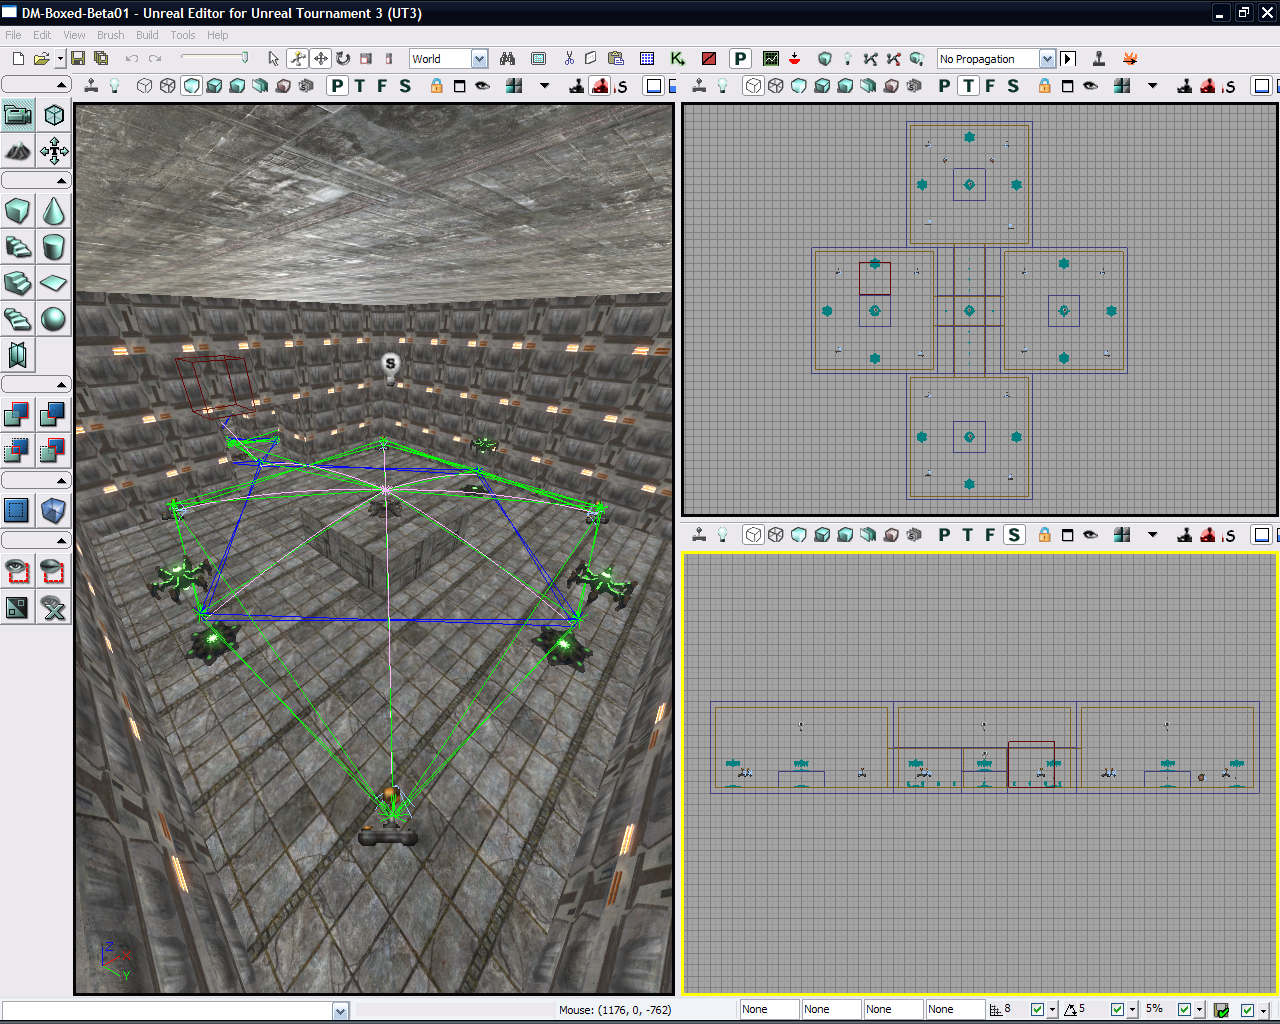Screen dimensions: 1280x1024
Task: Click the Undo button in the main toolbar
Action: pos(131,59)
